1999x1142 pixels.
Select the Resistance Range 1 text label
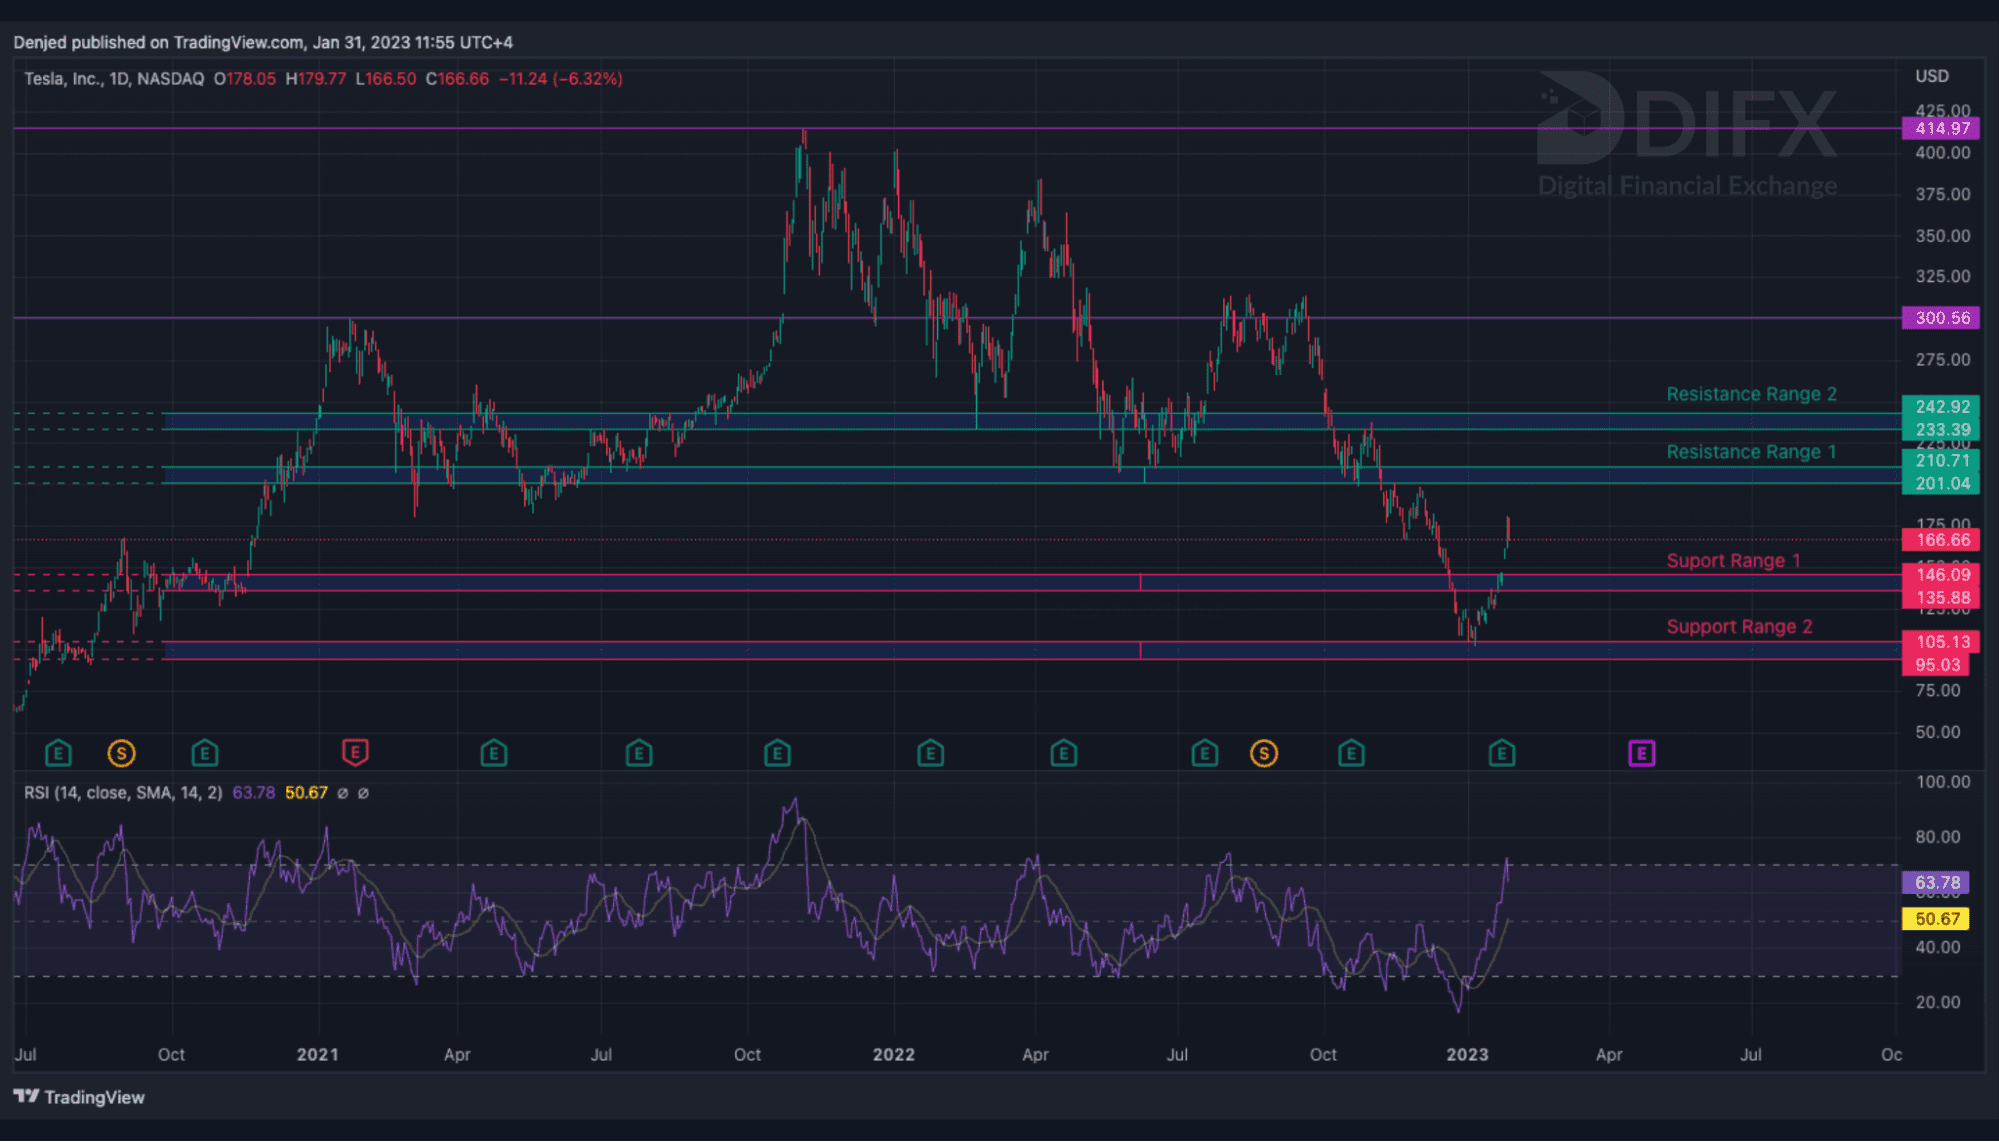coord(1751,452)
